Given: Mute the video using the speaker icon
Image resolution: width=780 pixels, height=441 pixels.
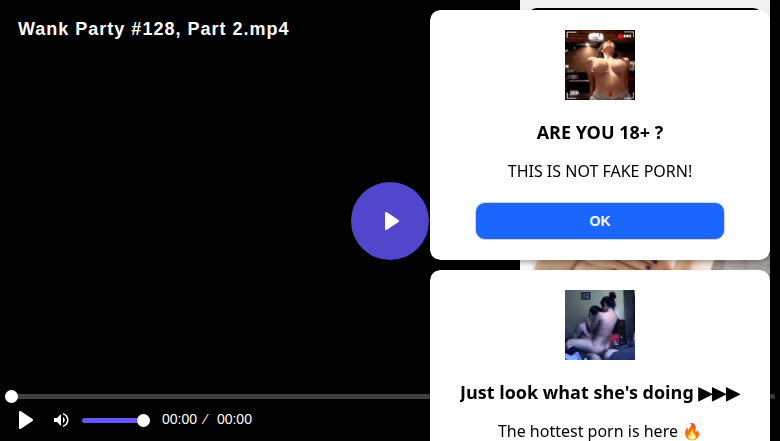Looking at the screenshot, I should click(61, 420).
